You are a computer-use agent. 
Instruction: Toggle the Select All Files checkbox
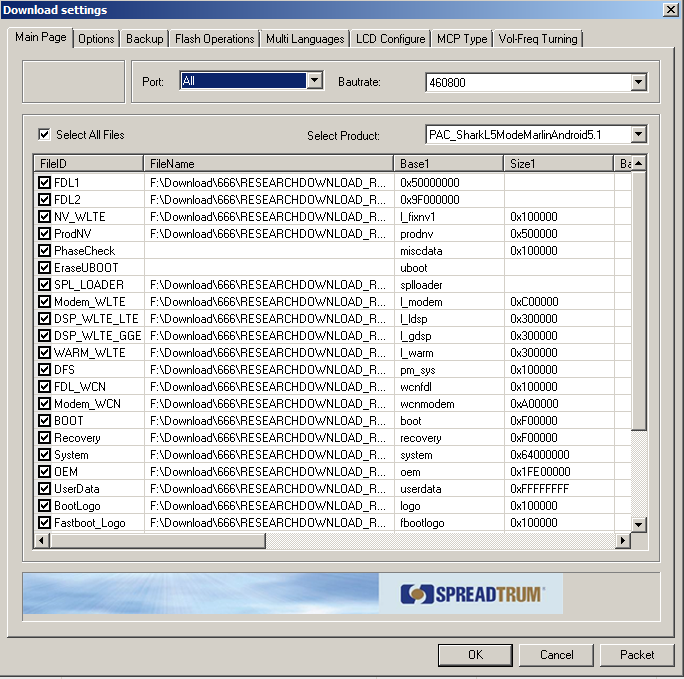point(44,134)
